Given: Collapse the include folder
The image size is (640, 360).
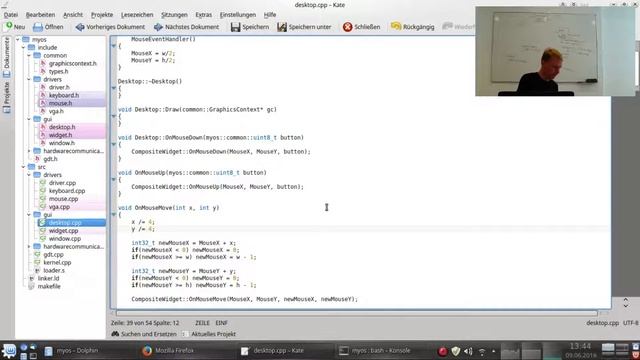Looking at the screenshot, I should [x=24, y=47].
